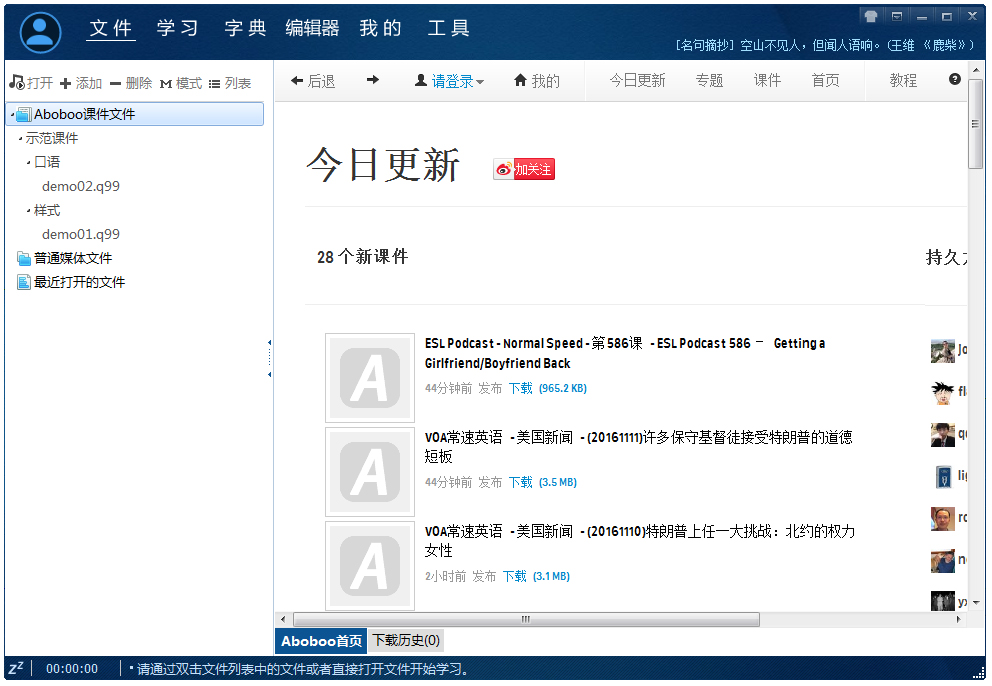Open the 工具 menu
Image resolution: width=992 pixels, height=686 pixels.
448,28
